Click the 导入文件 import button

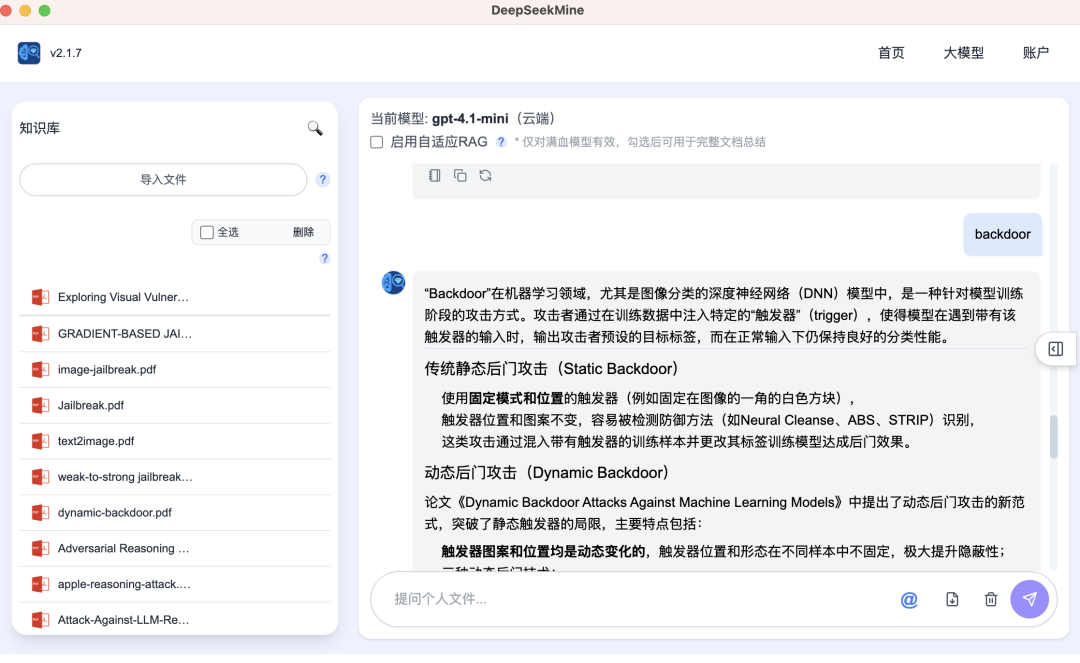coord(163,180)
